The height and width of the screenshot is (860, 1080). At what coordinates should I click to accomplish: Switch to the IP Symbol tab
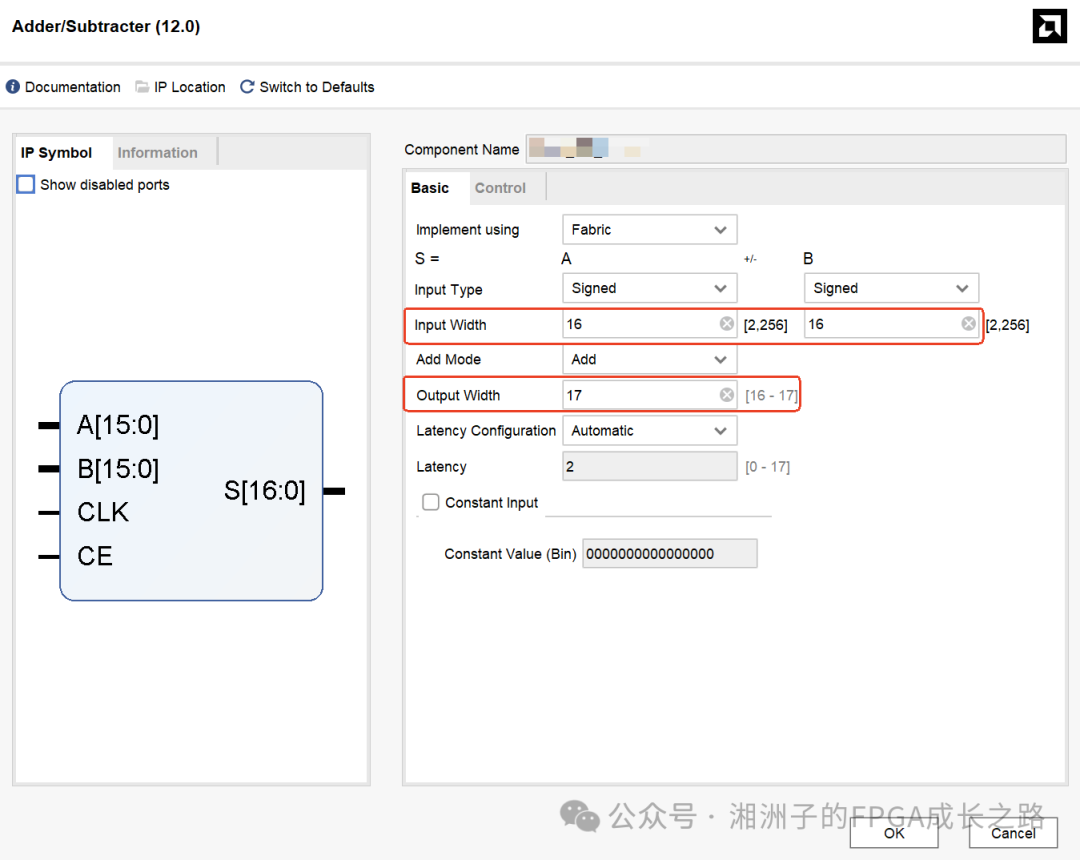56,153
